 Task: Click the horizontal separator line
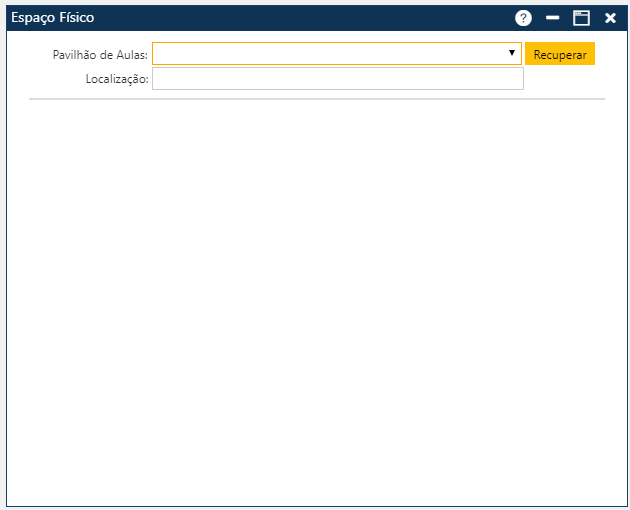coord(316,99)
